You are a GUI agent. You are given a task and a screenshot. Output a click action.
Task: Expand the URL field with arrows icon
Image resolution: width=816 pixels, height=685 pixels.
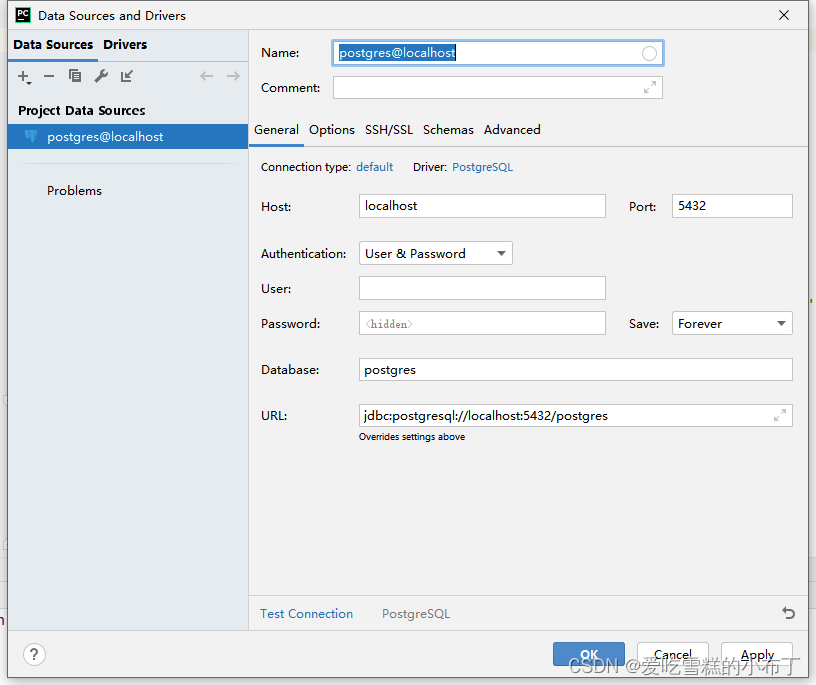(x=780, y=415)
